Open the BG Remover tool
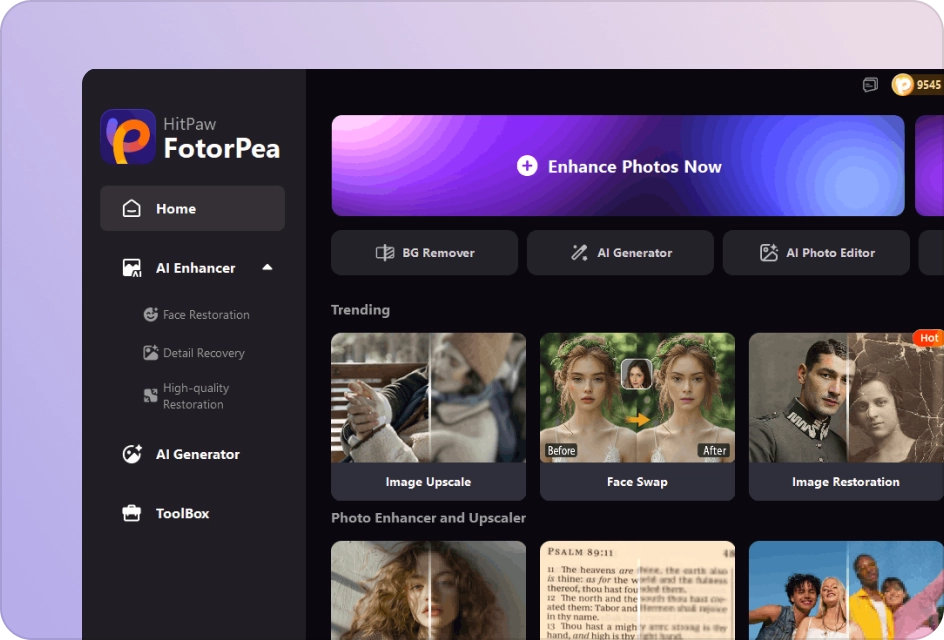Image resolution: width=944 pixels, height=640 pixels. pos(424,253)
